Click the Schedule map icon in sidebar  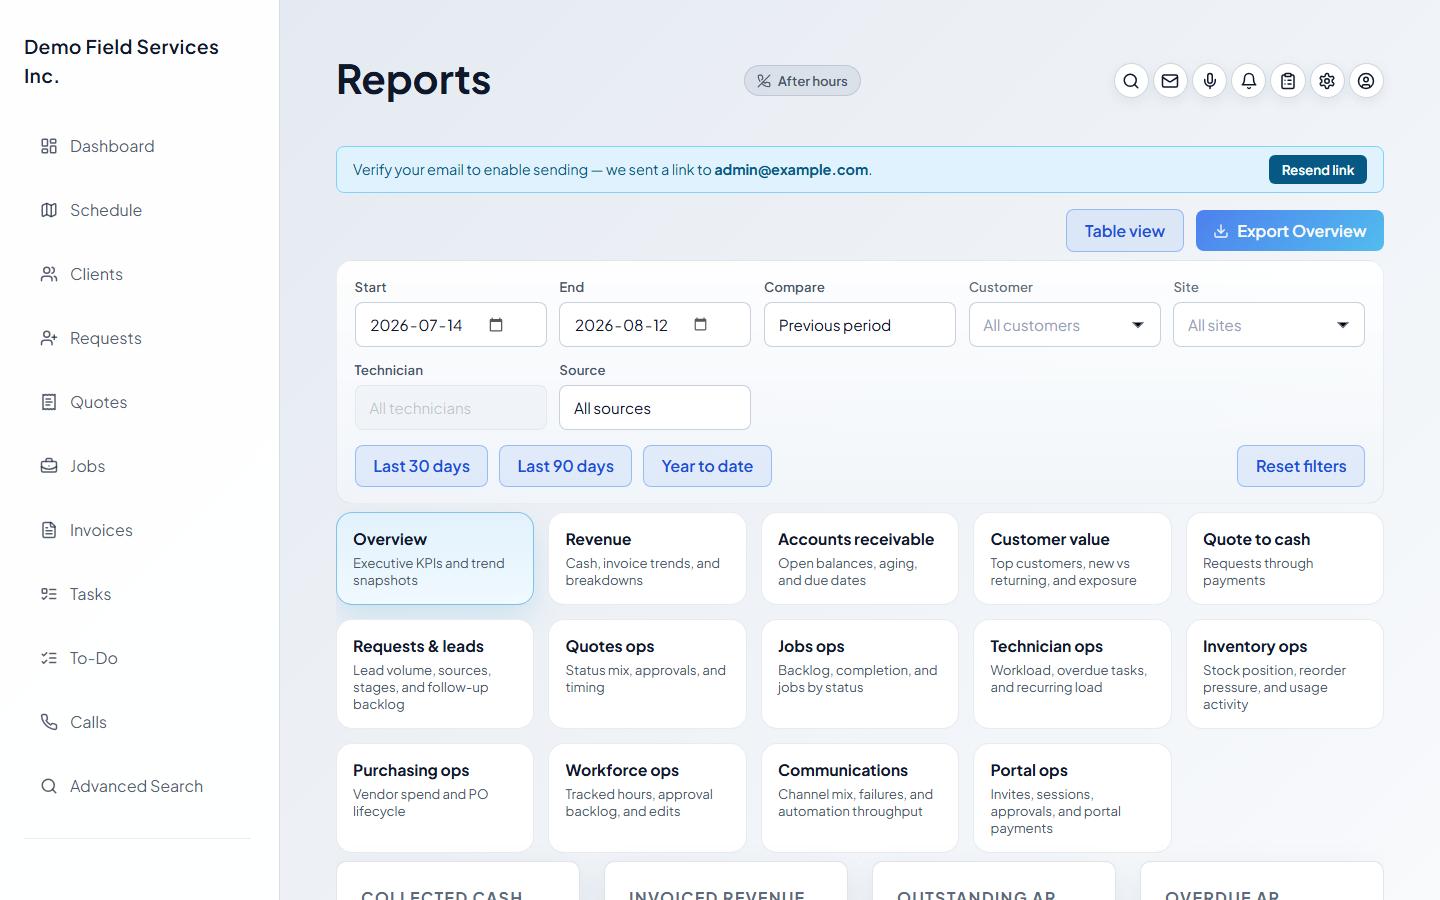[x=49, y=210]
